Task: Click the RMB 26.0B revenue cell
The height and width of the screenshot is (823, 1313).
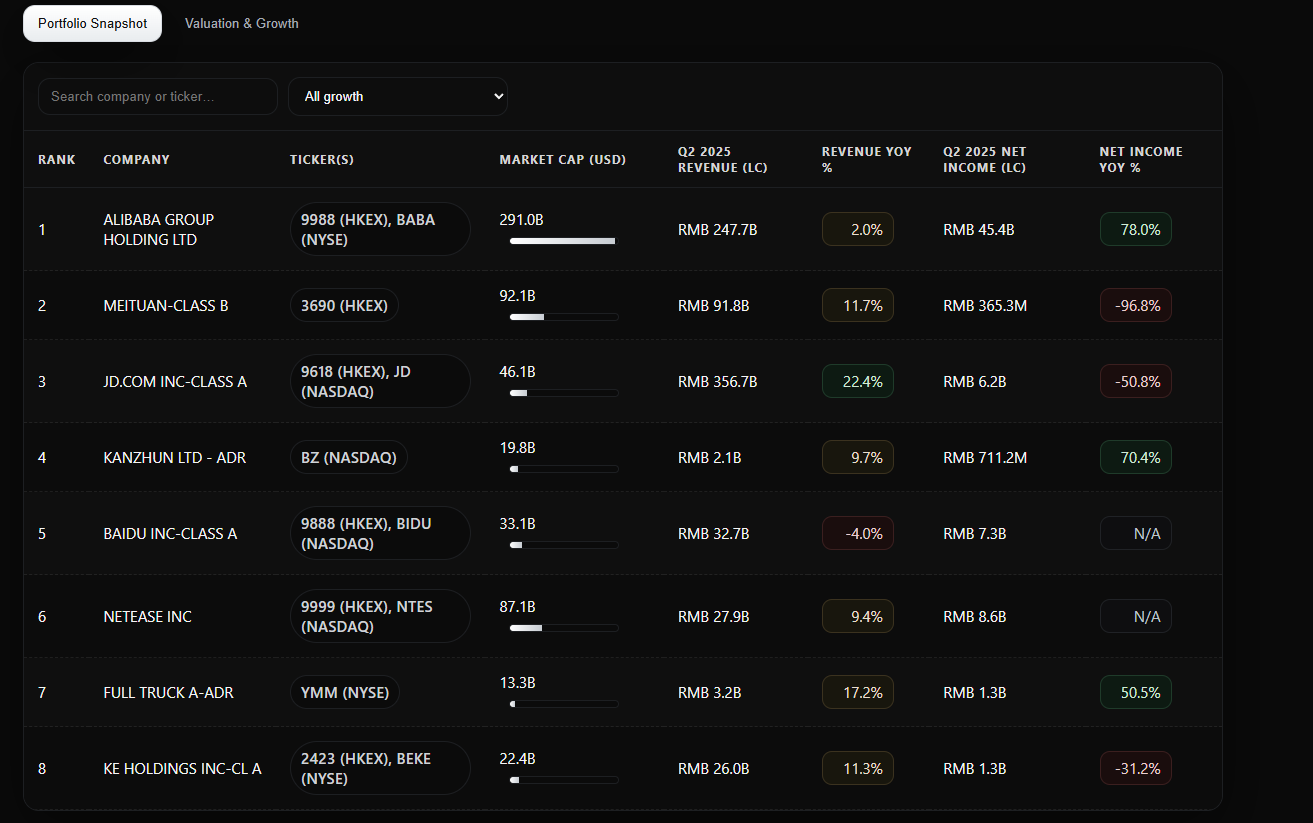Action: click(x=714, y=769)
